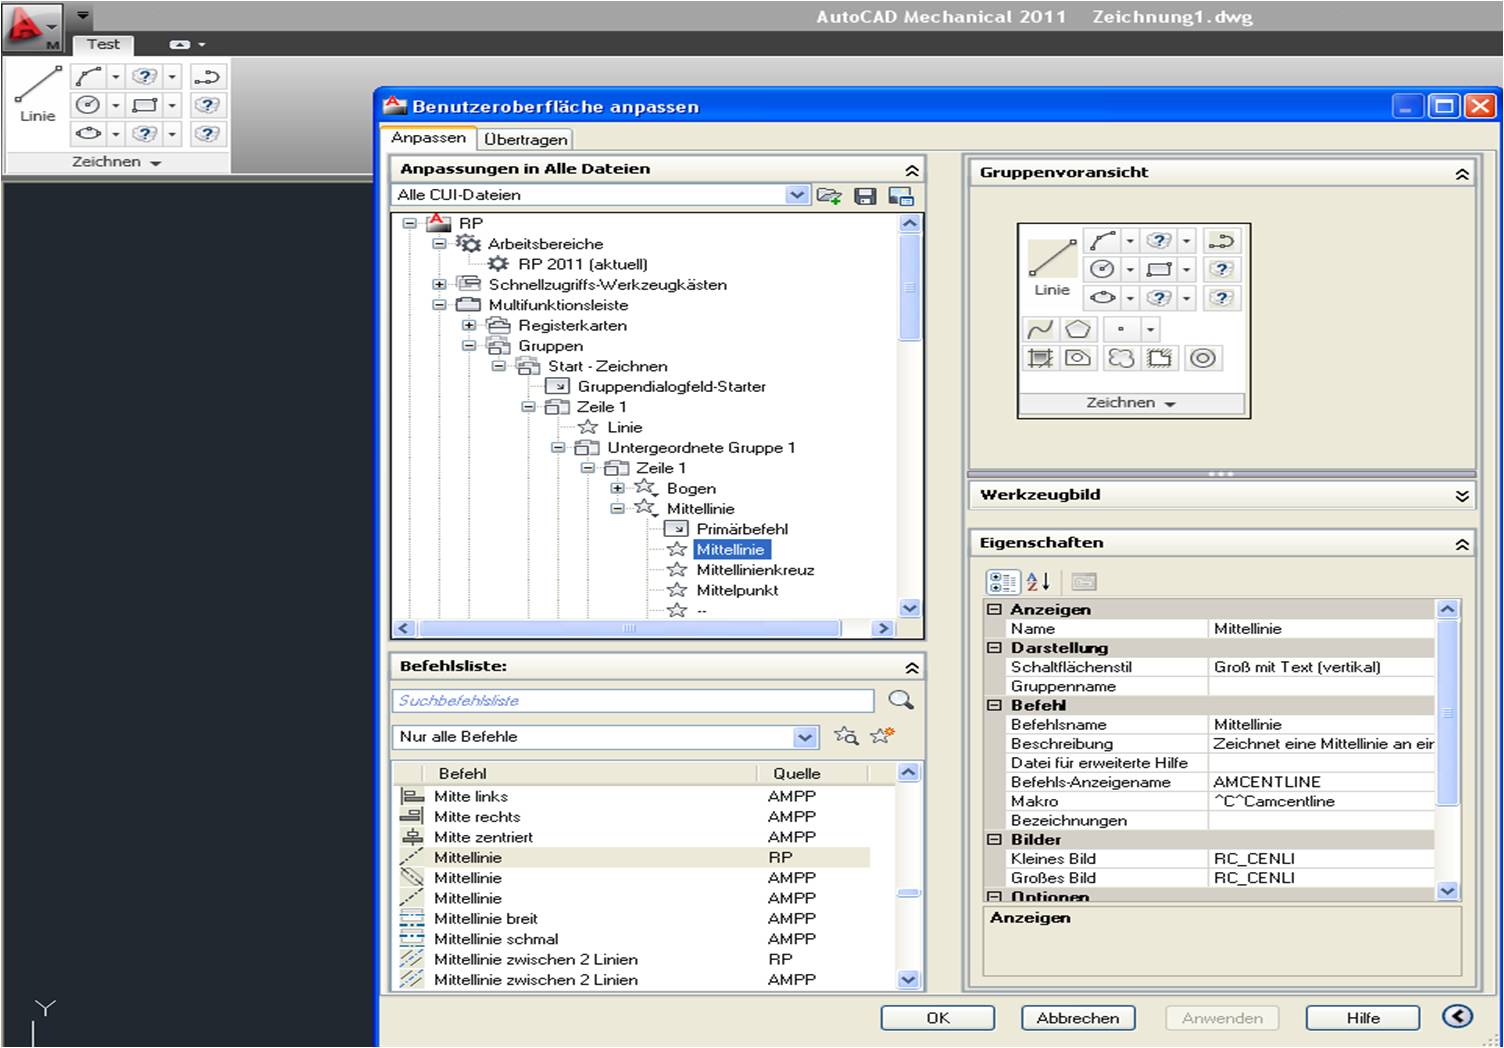This screenshot has width=1504, height=1048.
Task: Select the ellipse tool in the Test ribbon
Action: coord(89,133)
